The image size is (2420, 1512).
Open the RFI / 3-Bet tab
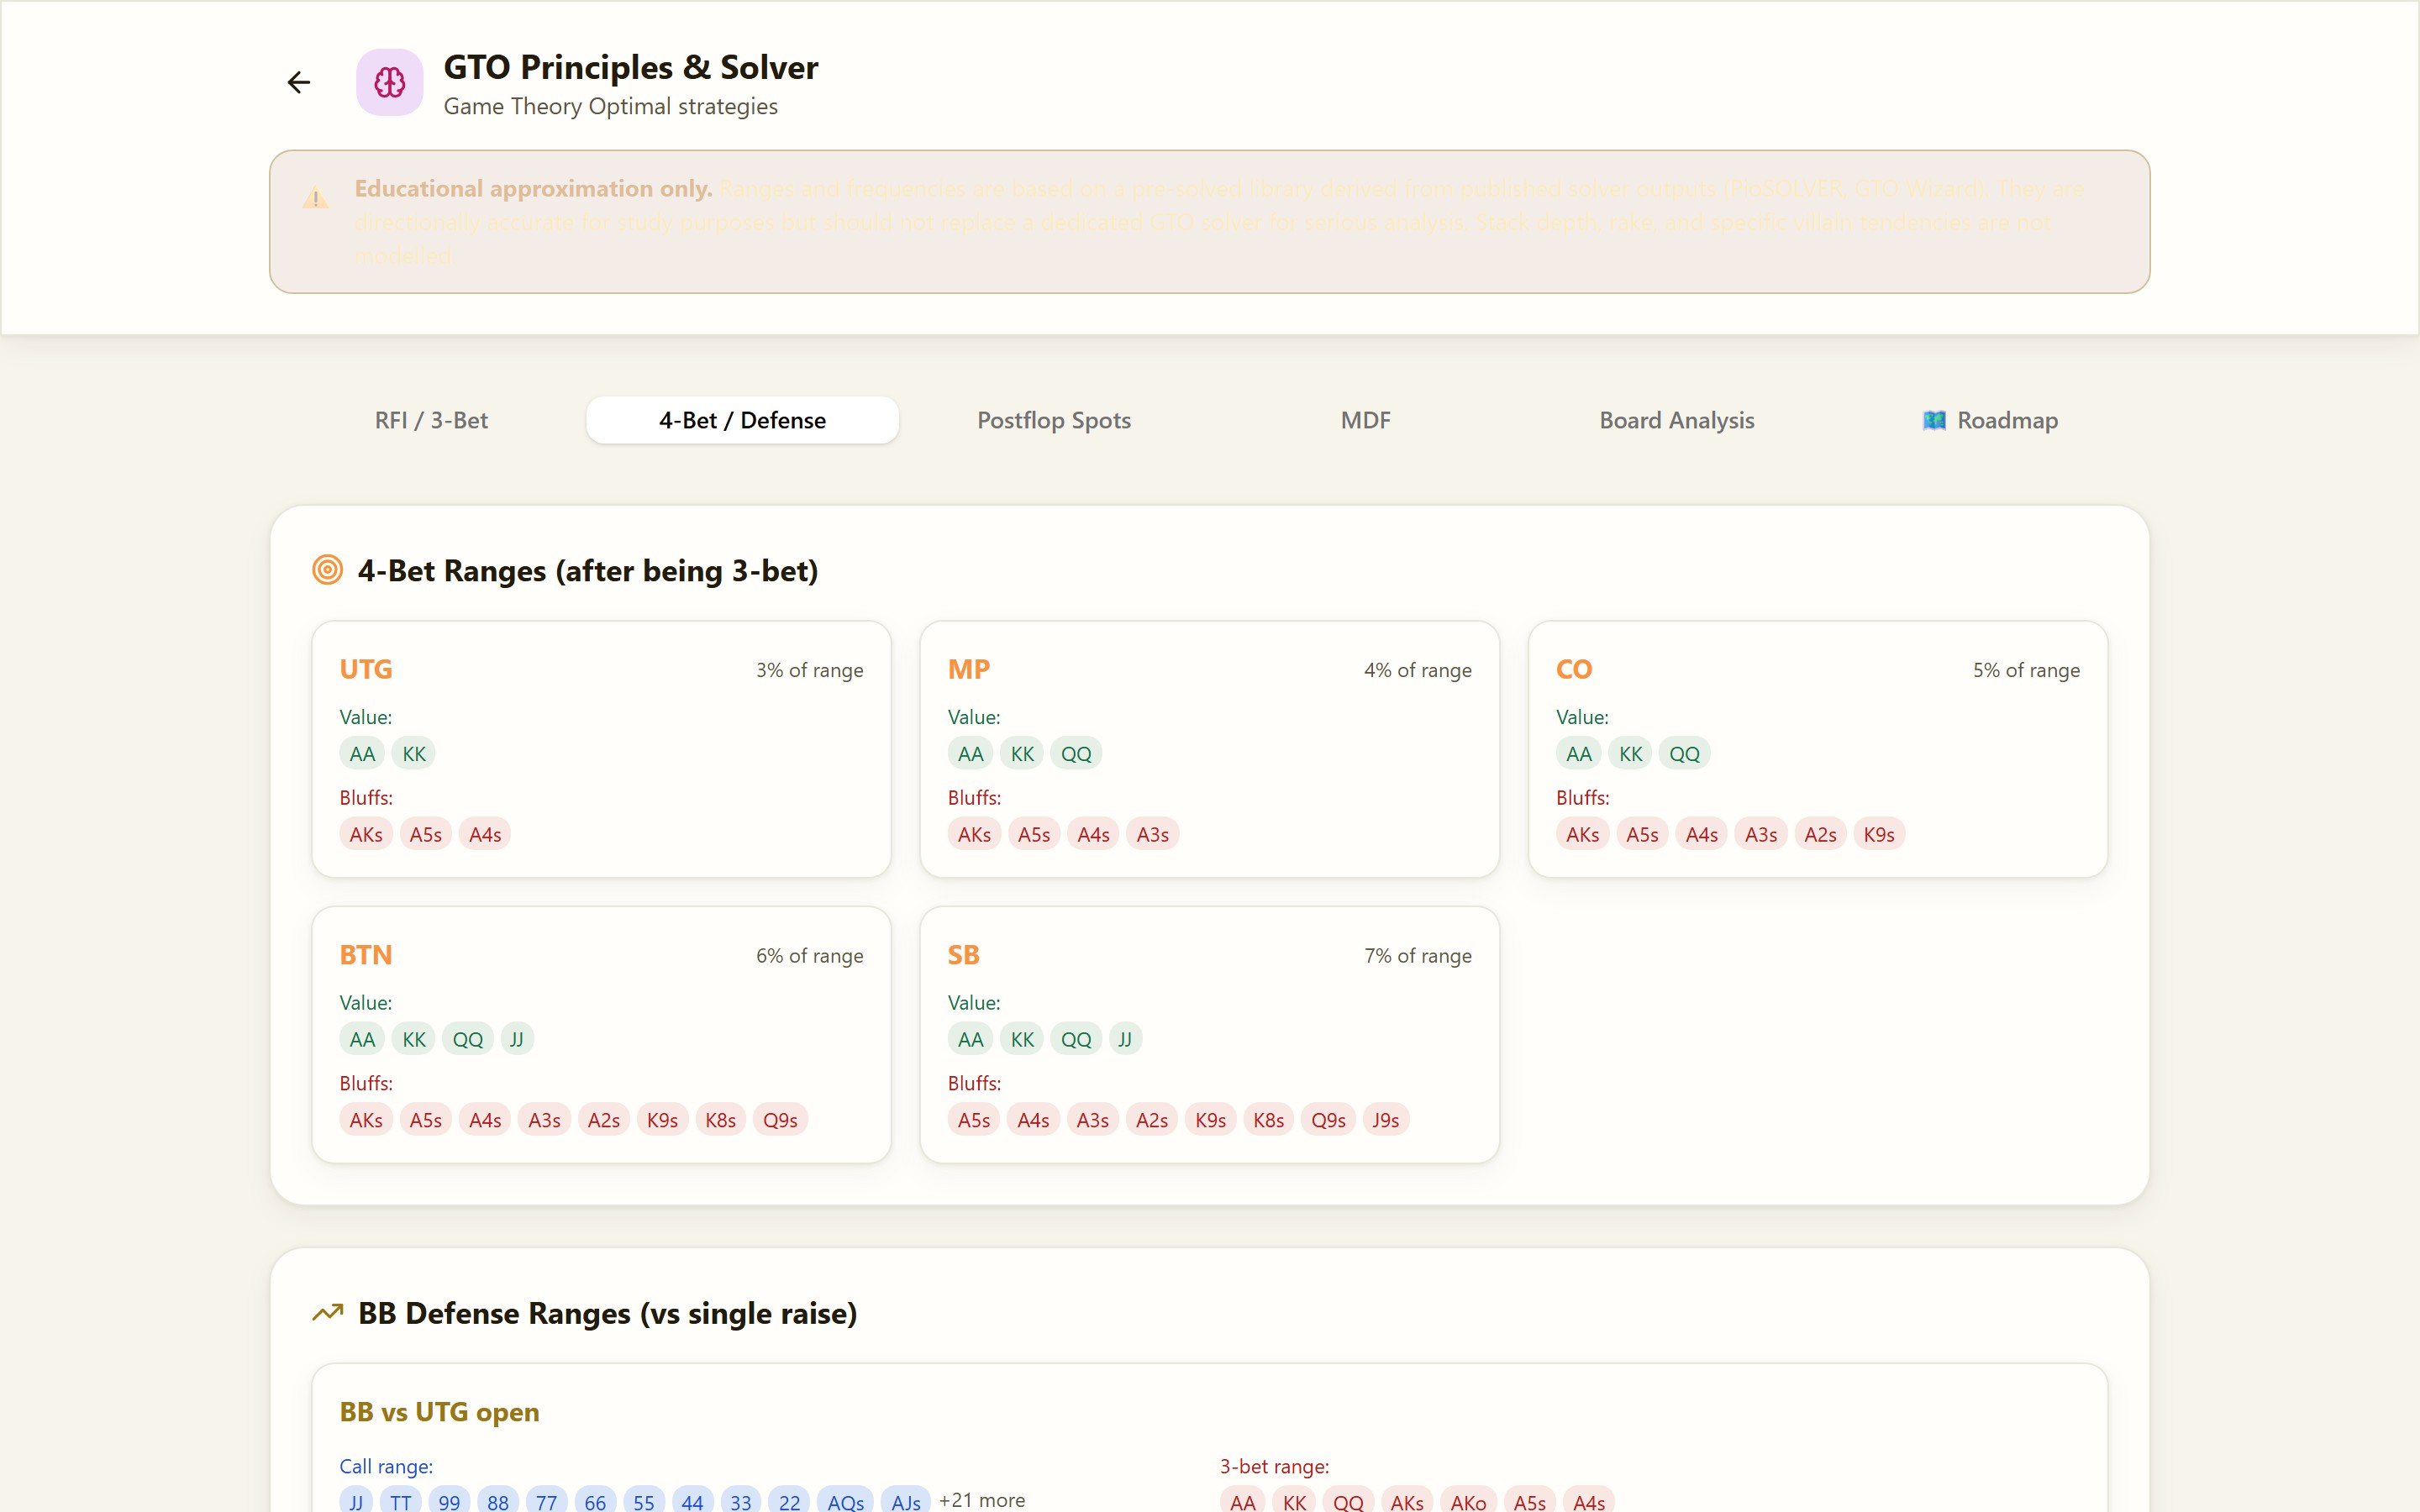(431, 420)
